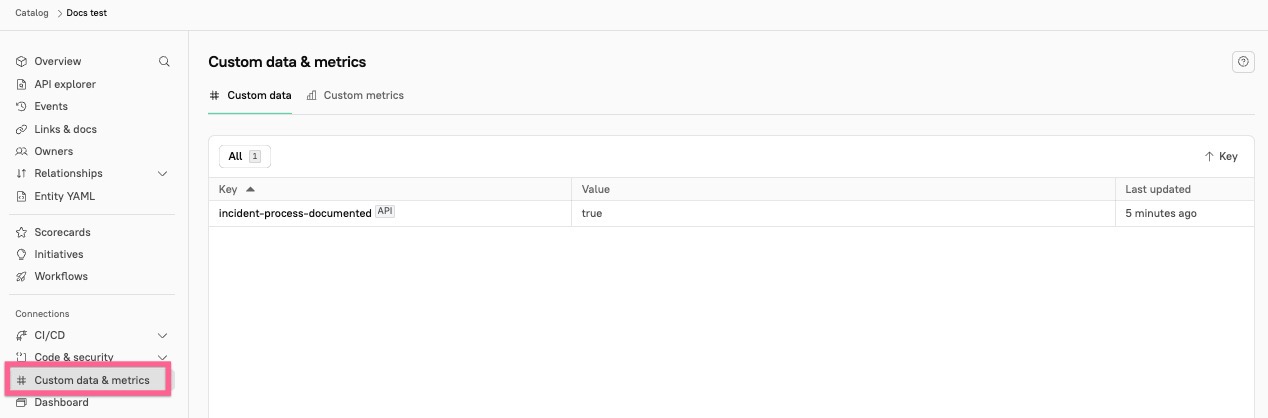Go to Catalog in the breadcrumb
Image resolution: width=1268 pixels, height=418 pixels.
(32, 13)
